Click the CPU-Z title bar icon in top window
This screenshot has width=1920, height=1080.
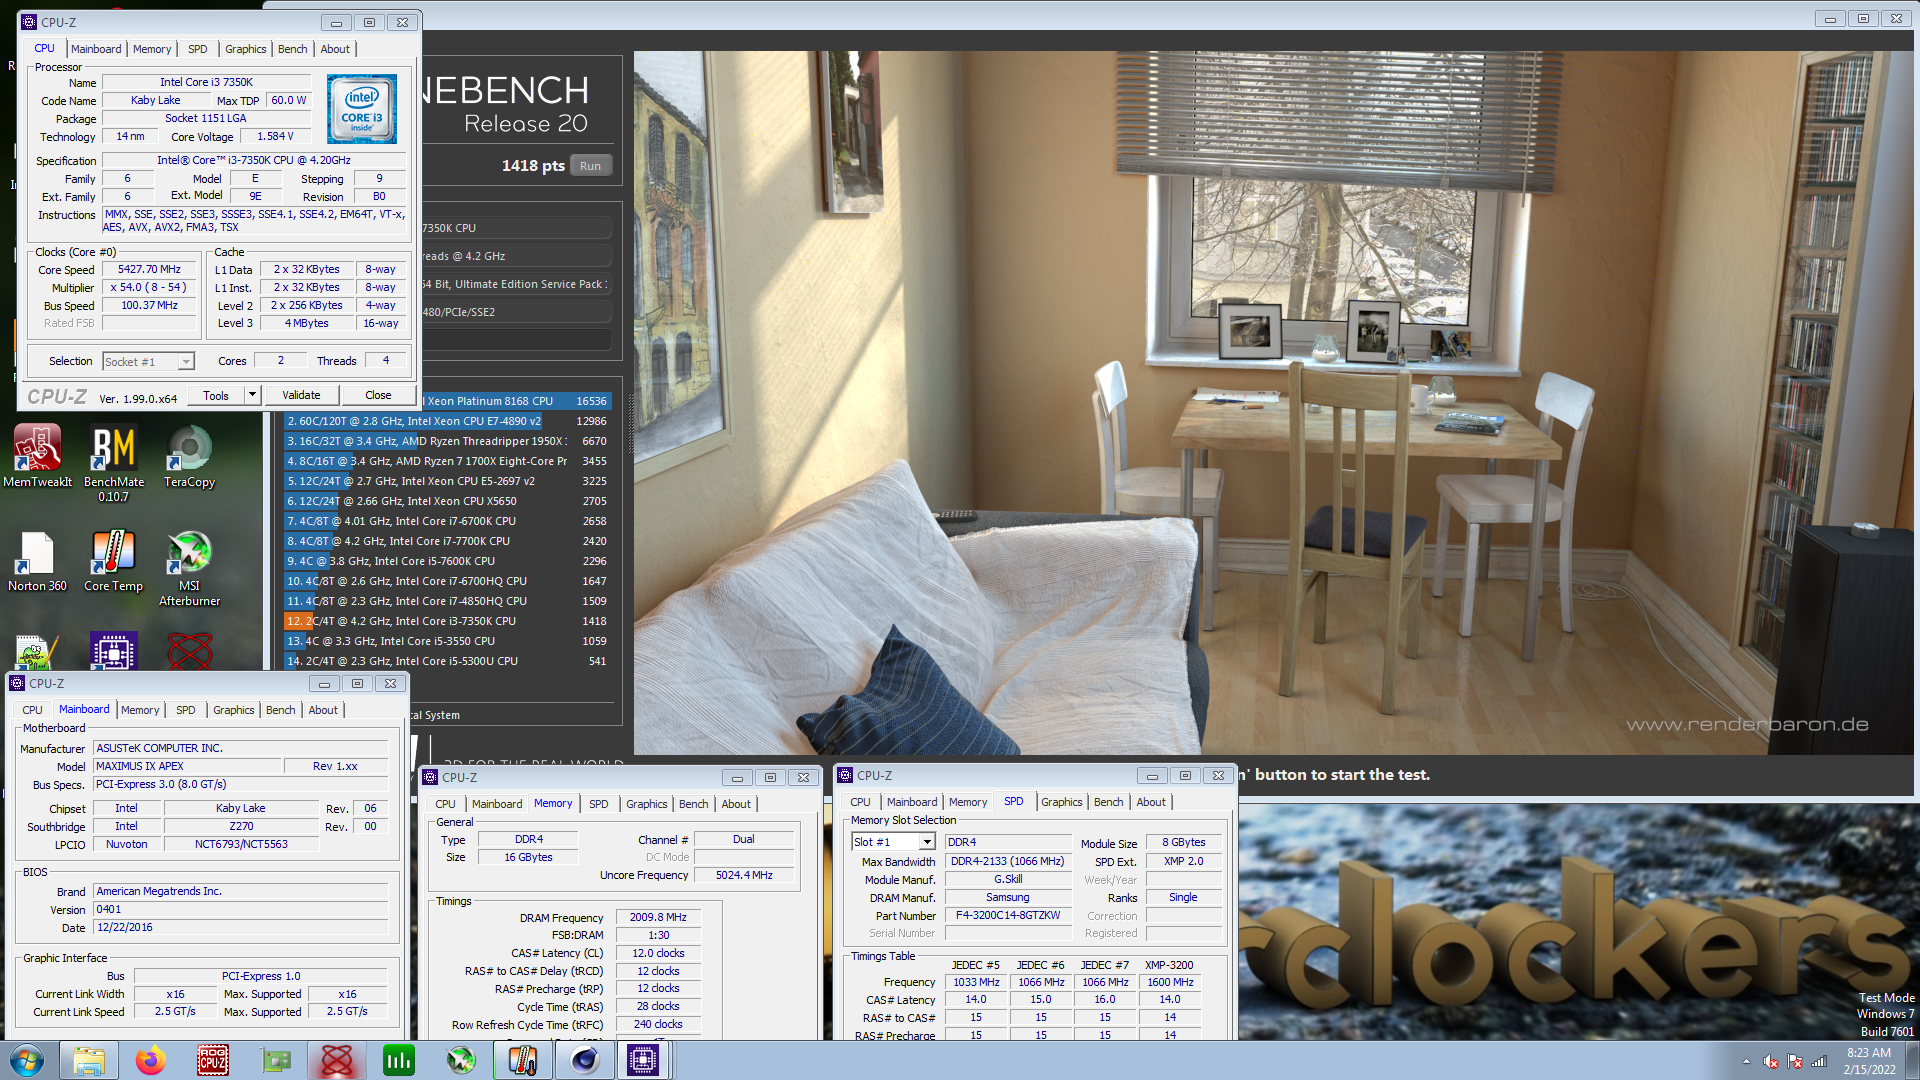coord(29,22)
